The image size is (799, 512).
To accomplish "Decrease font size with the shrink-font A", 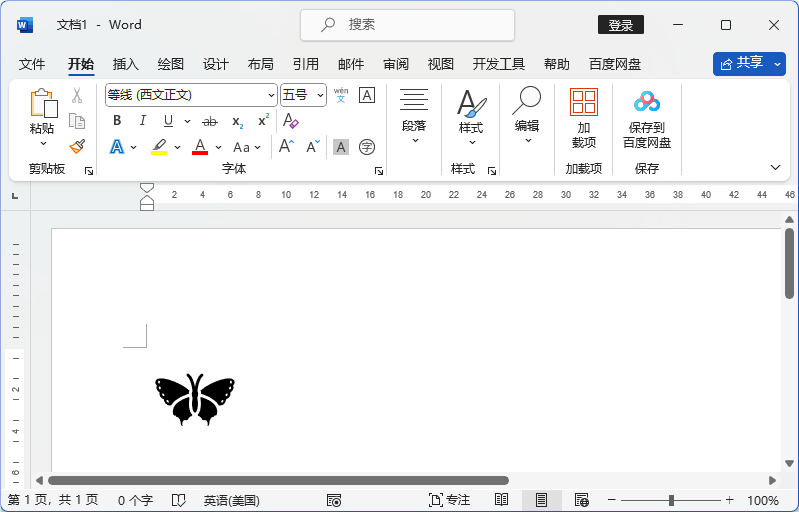I will (313, 147).
